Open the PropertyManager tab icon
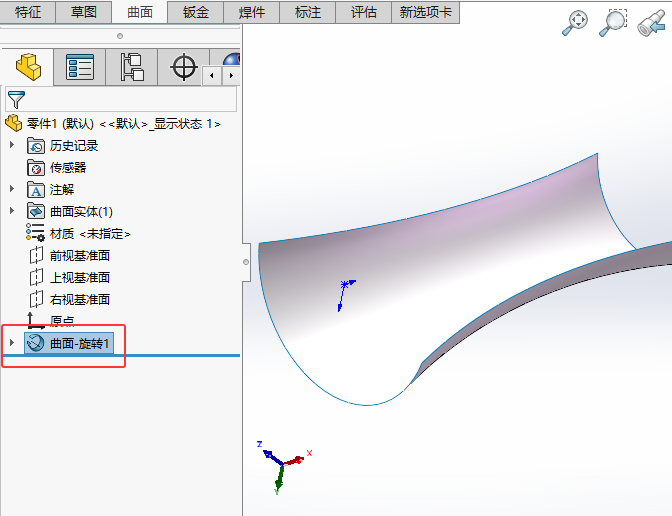 (80, 67)
